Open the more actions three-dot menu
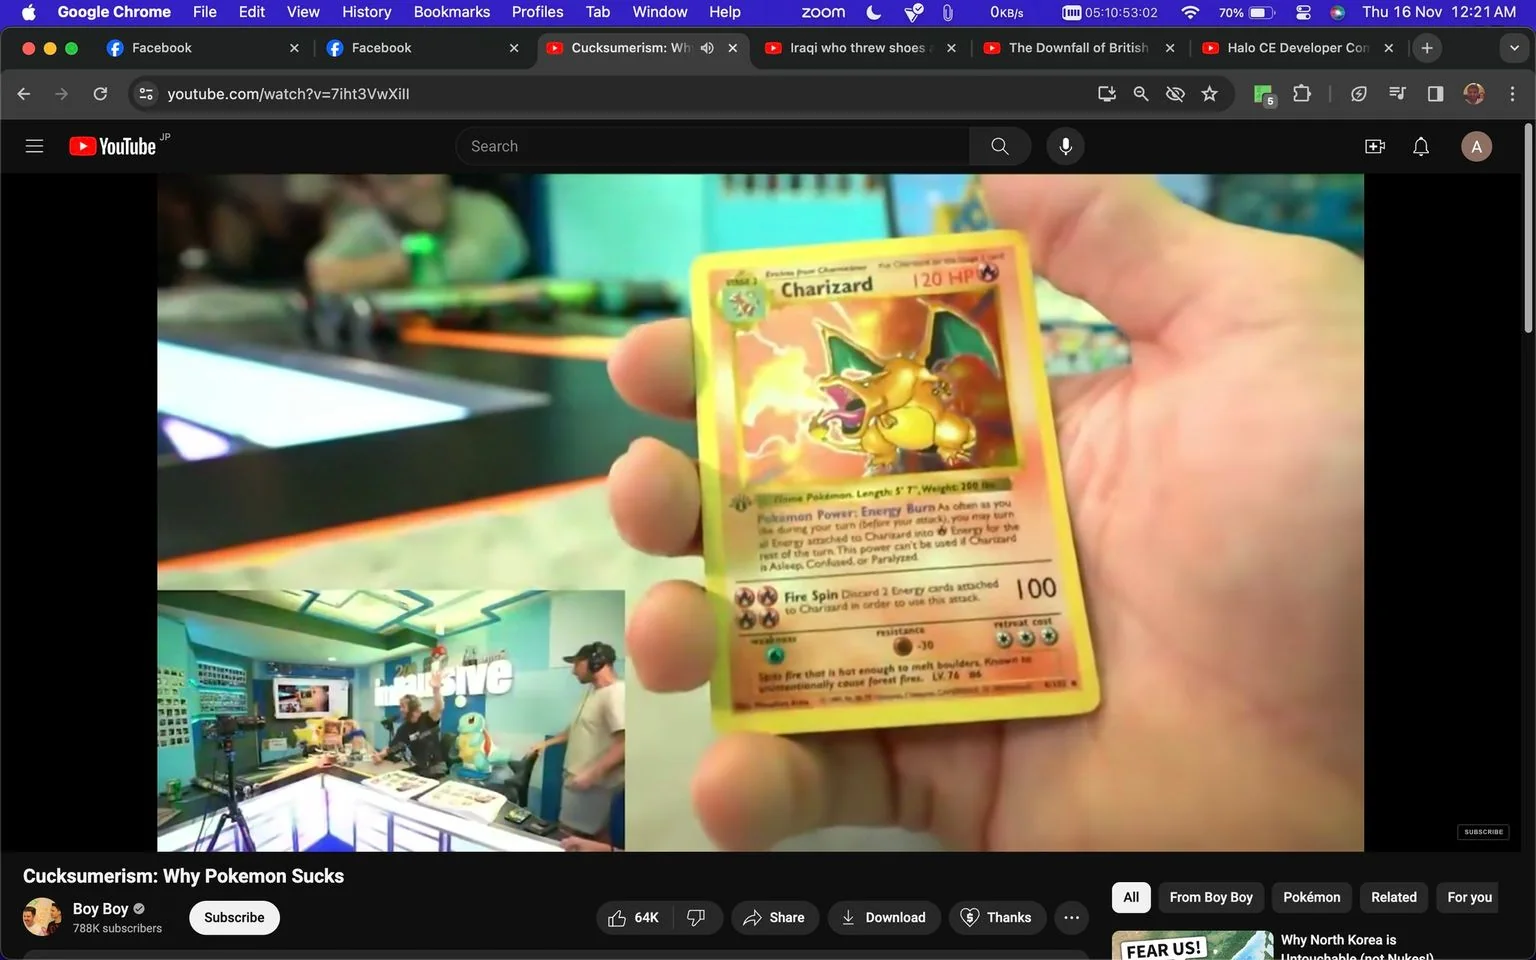The image size is (1536, 960). (1071, 917)
